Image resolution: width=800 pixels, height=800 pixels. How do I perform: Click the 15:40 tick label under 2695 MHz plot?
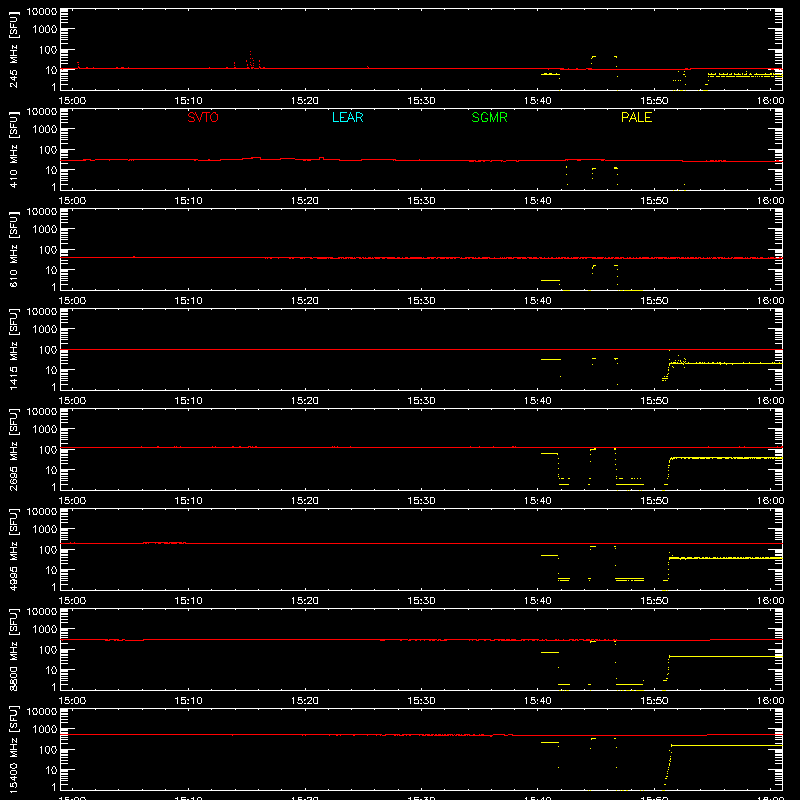pyautogui.click(x=537, y=501)
